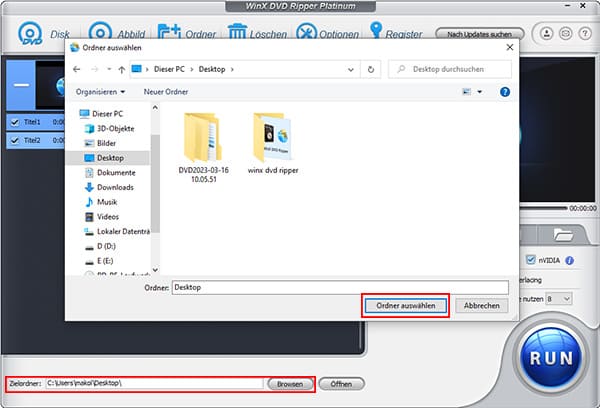Click Ordner auswählen button
The width and height of the screenshot is (600, 408).
pyautogui.click(x=406, y=306)
